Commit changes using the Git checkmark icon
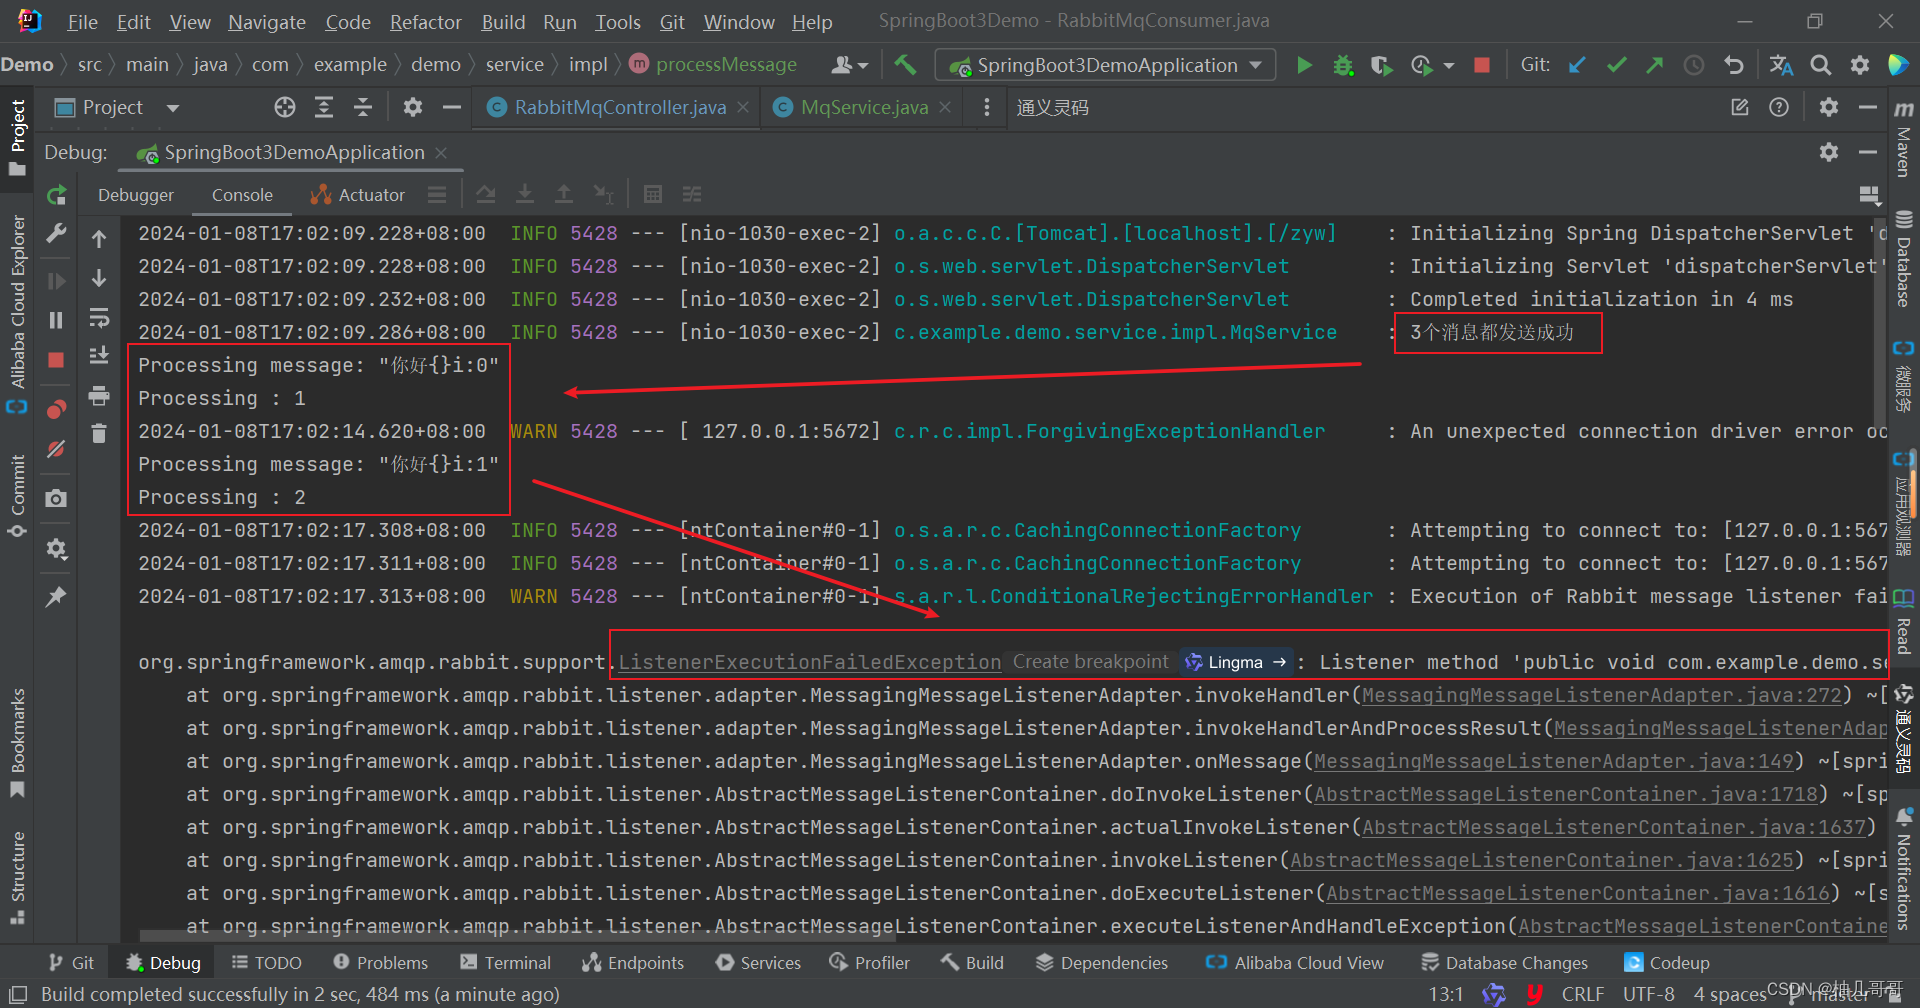 tap(1616, 65)
